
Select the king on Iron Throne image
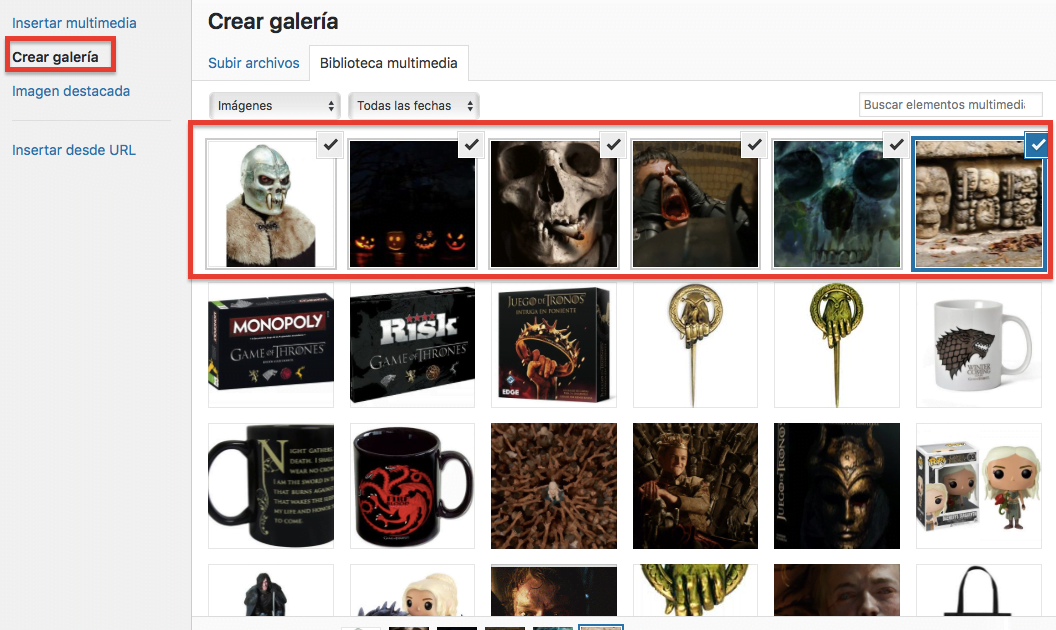(x=695, y=486)
